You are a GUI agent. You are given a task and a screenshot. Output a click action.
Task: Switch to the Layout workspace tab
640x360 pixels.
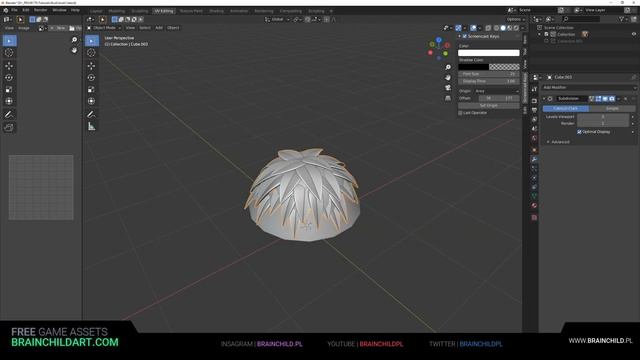[x=96, y=11]
